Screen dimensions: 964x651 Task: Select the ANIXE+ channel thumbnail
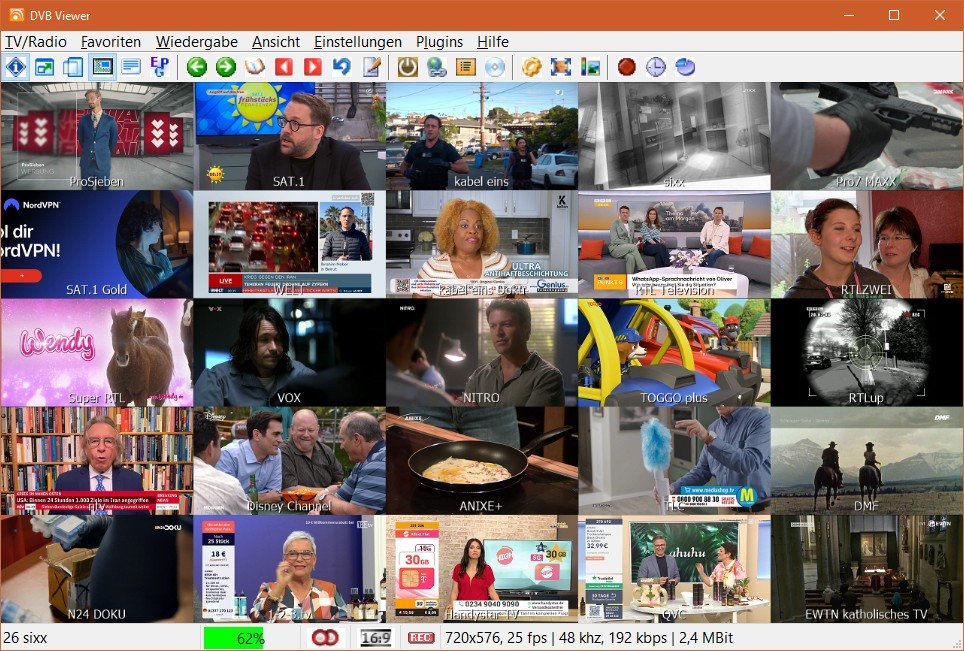coord(482,460)
